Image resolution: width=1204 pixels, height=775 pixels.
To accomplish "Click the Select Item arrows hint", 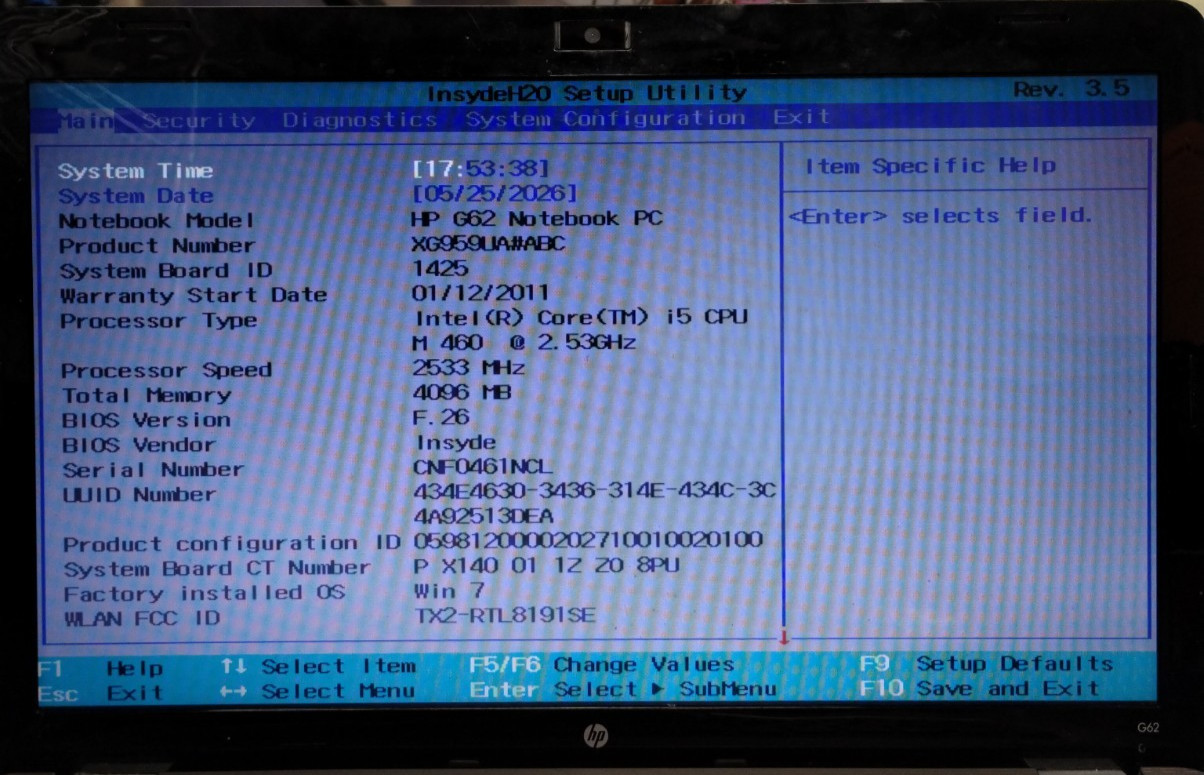I will [318, 666].
